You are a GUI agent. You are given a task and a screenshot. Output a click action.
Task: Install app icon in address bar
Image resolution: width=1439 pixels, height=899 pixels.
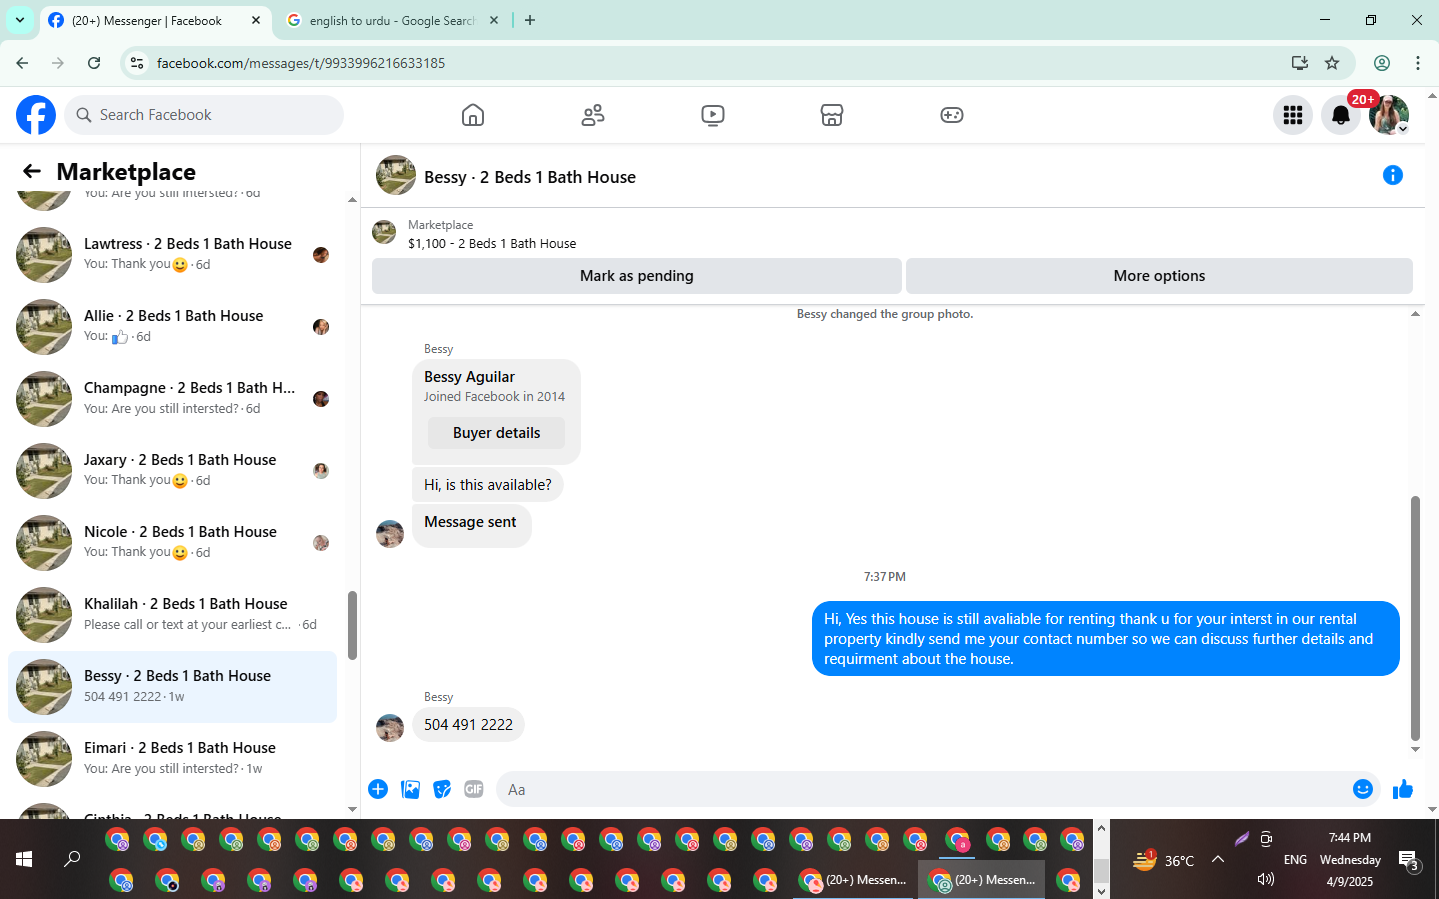(x=1300, y=63)
